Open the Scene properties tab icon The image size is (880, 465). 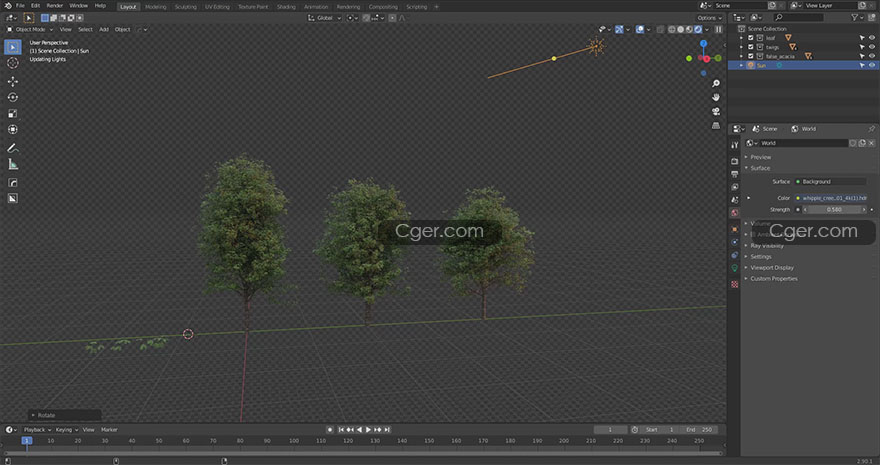pyautogui.click(x=735, y=200)
